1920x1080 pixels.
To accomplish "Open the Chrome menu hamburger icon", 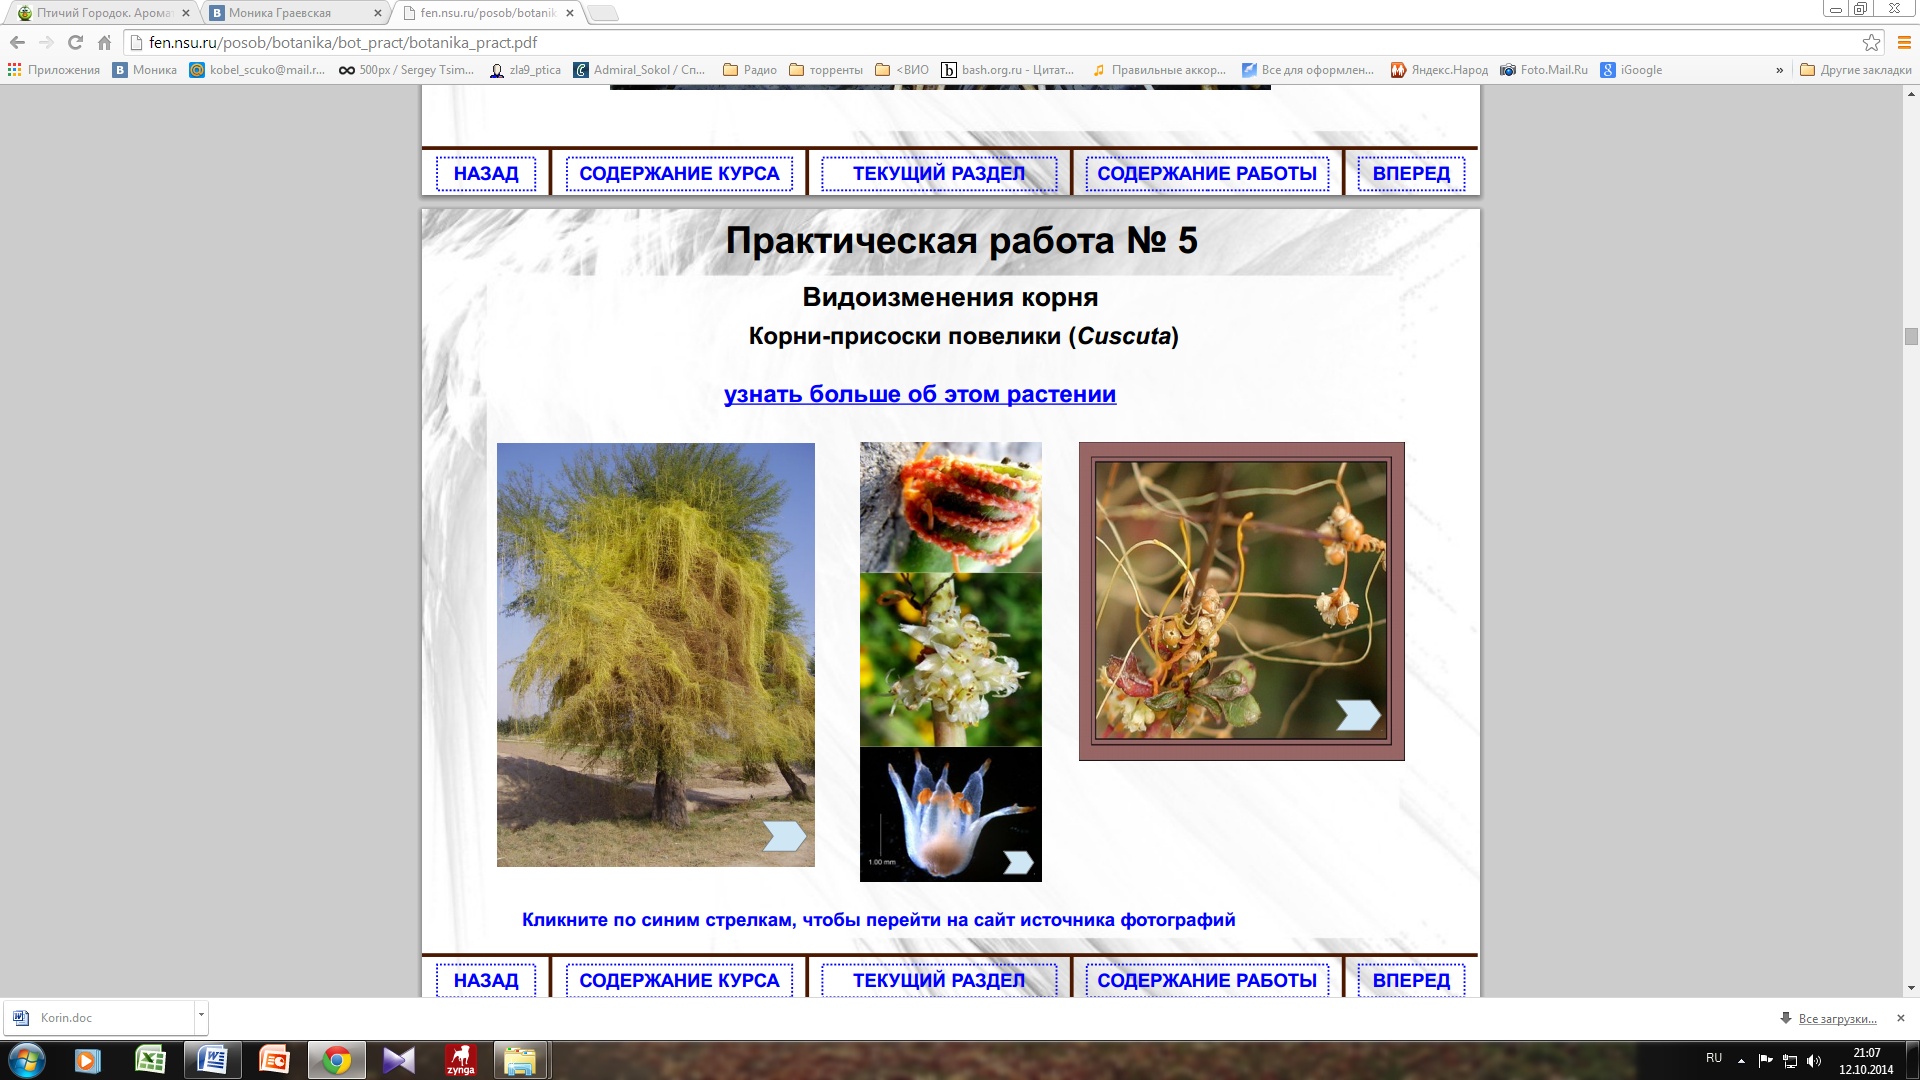I will coord(1904,42).
